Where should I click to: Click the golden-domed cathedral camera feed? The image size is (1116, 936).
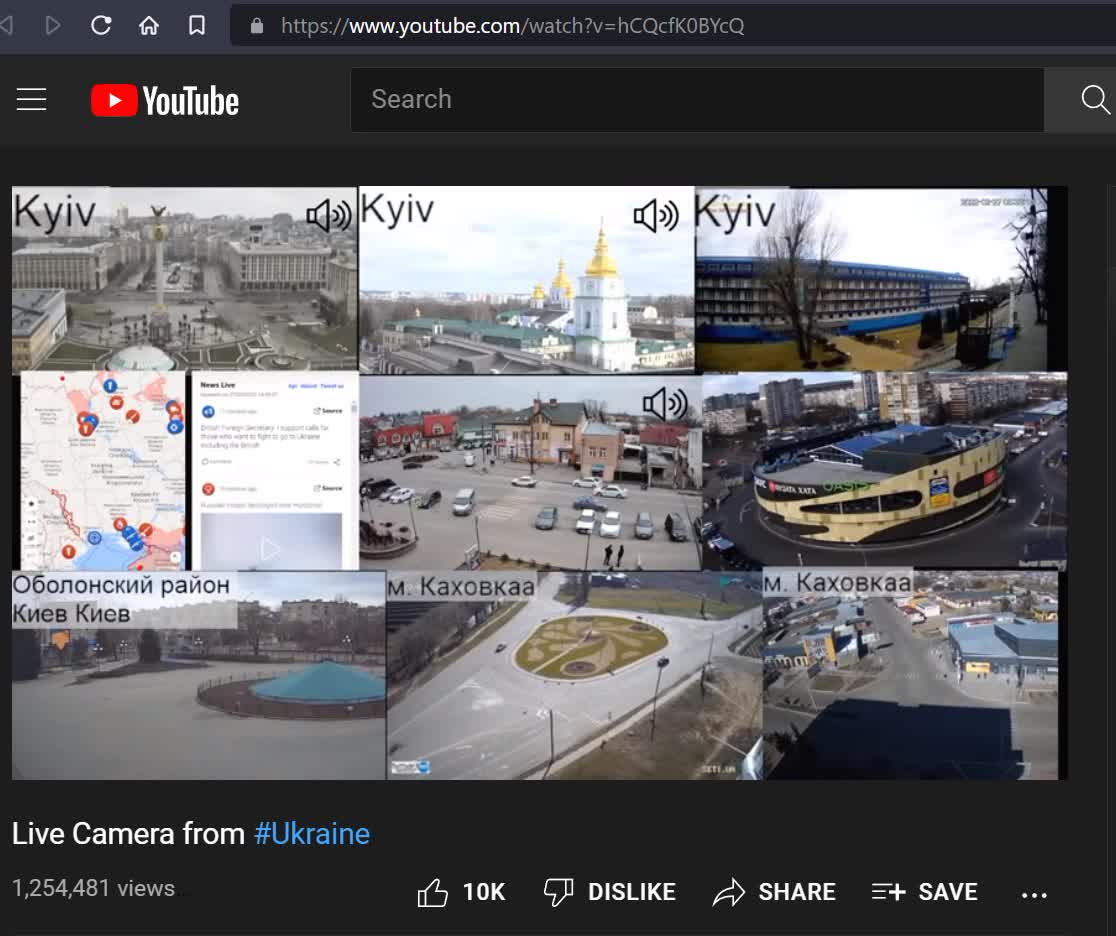point(527,280)
